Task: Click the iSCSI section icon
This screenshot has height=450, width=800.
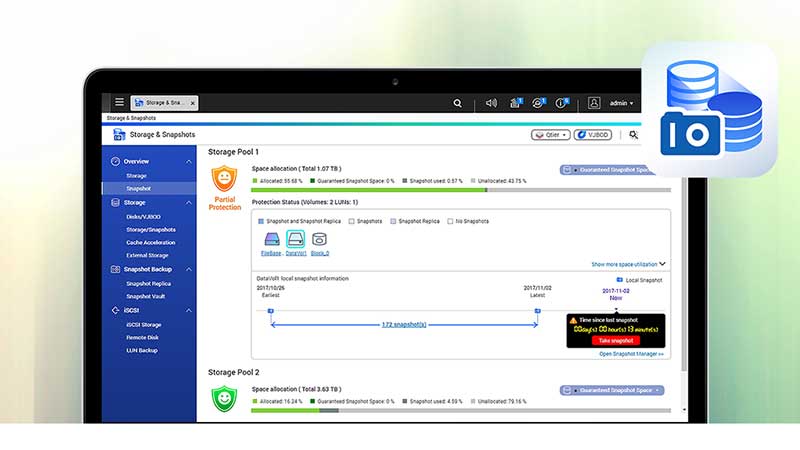Action: 115,310
